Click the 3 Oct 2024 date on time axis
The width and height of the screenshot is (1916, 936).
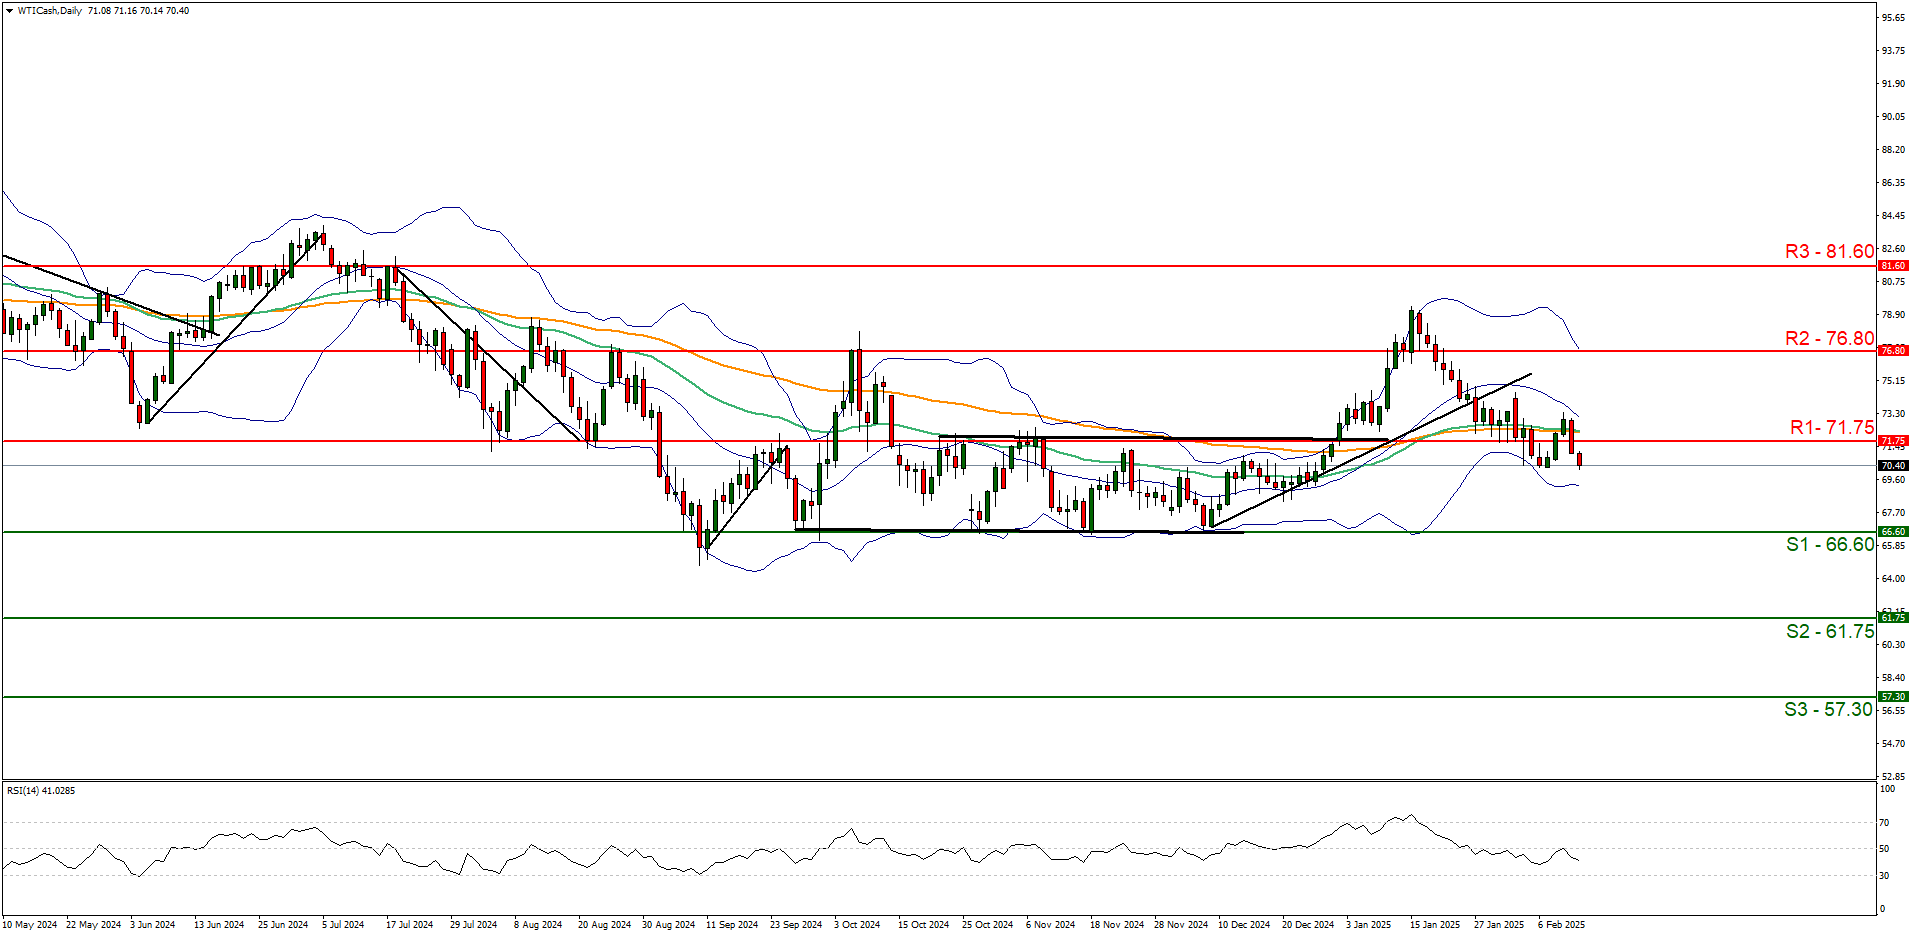(857, 925)
